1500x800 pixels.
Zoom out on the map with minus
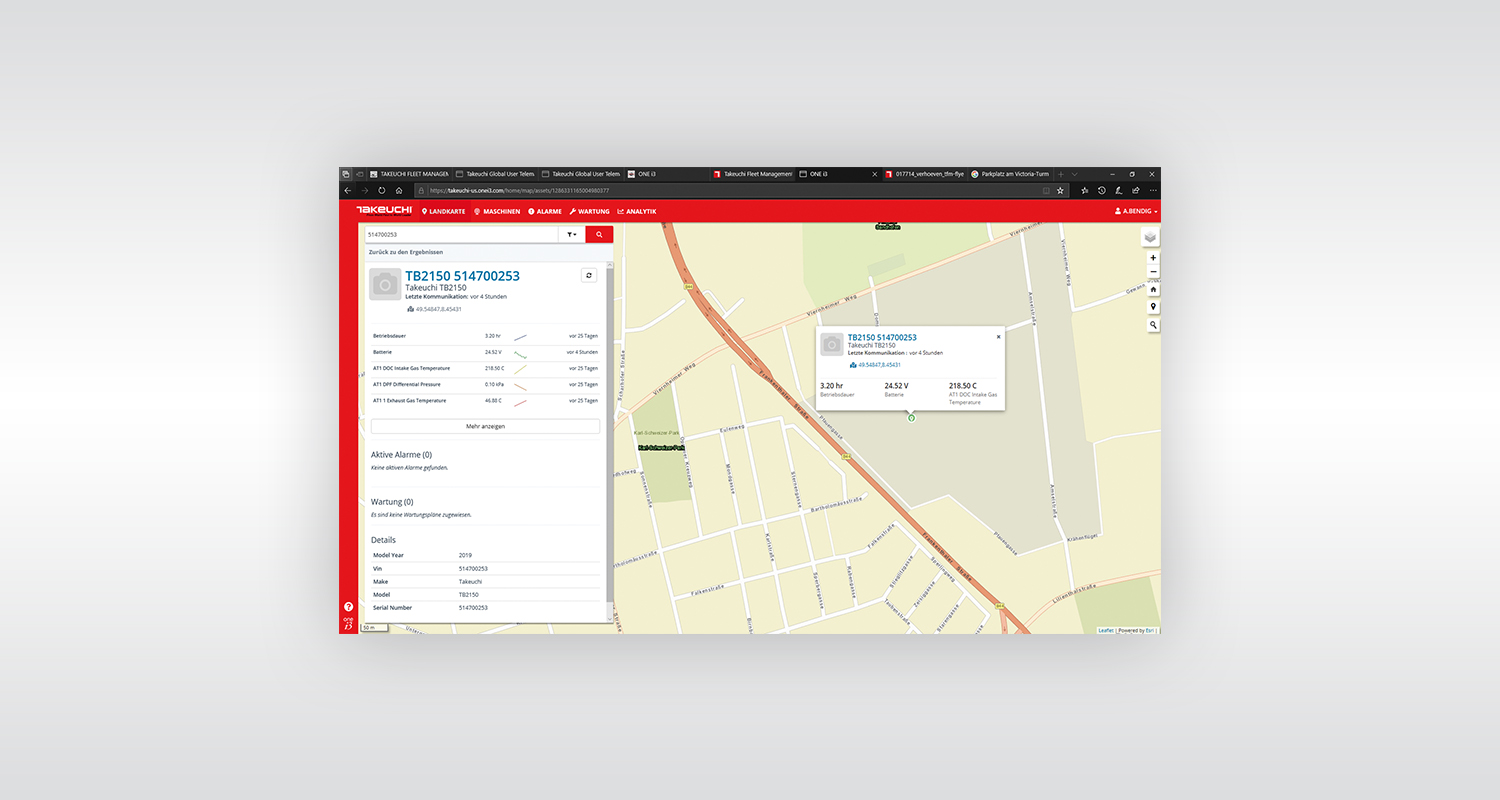1153,272
